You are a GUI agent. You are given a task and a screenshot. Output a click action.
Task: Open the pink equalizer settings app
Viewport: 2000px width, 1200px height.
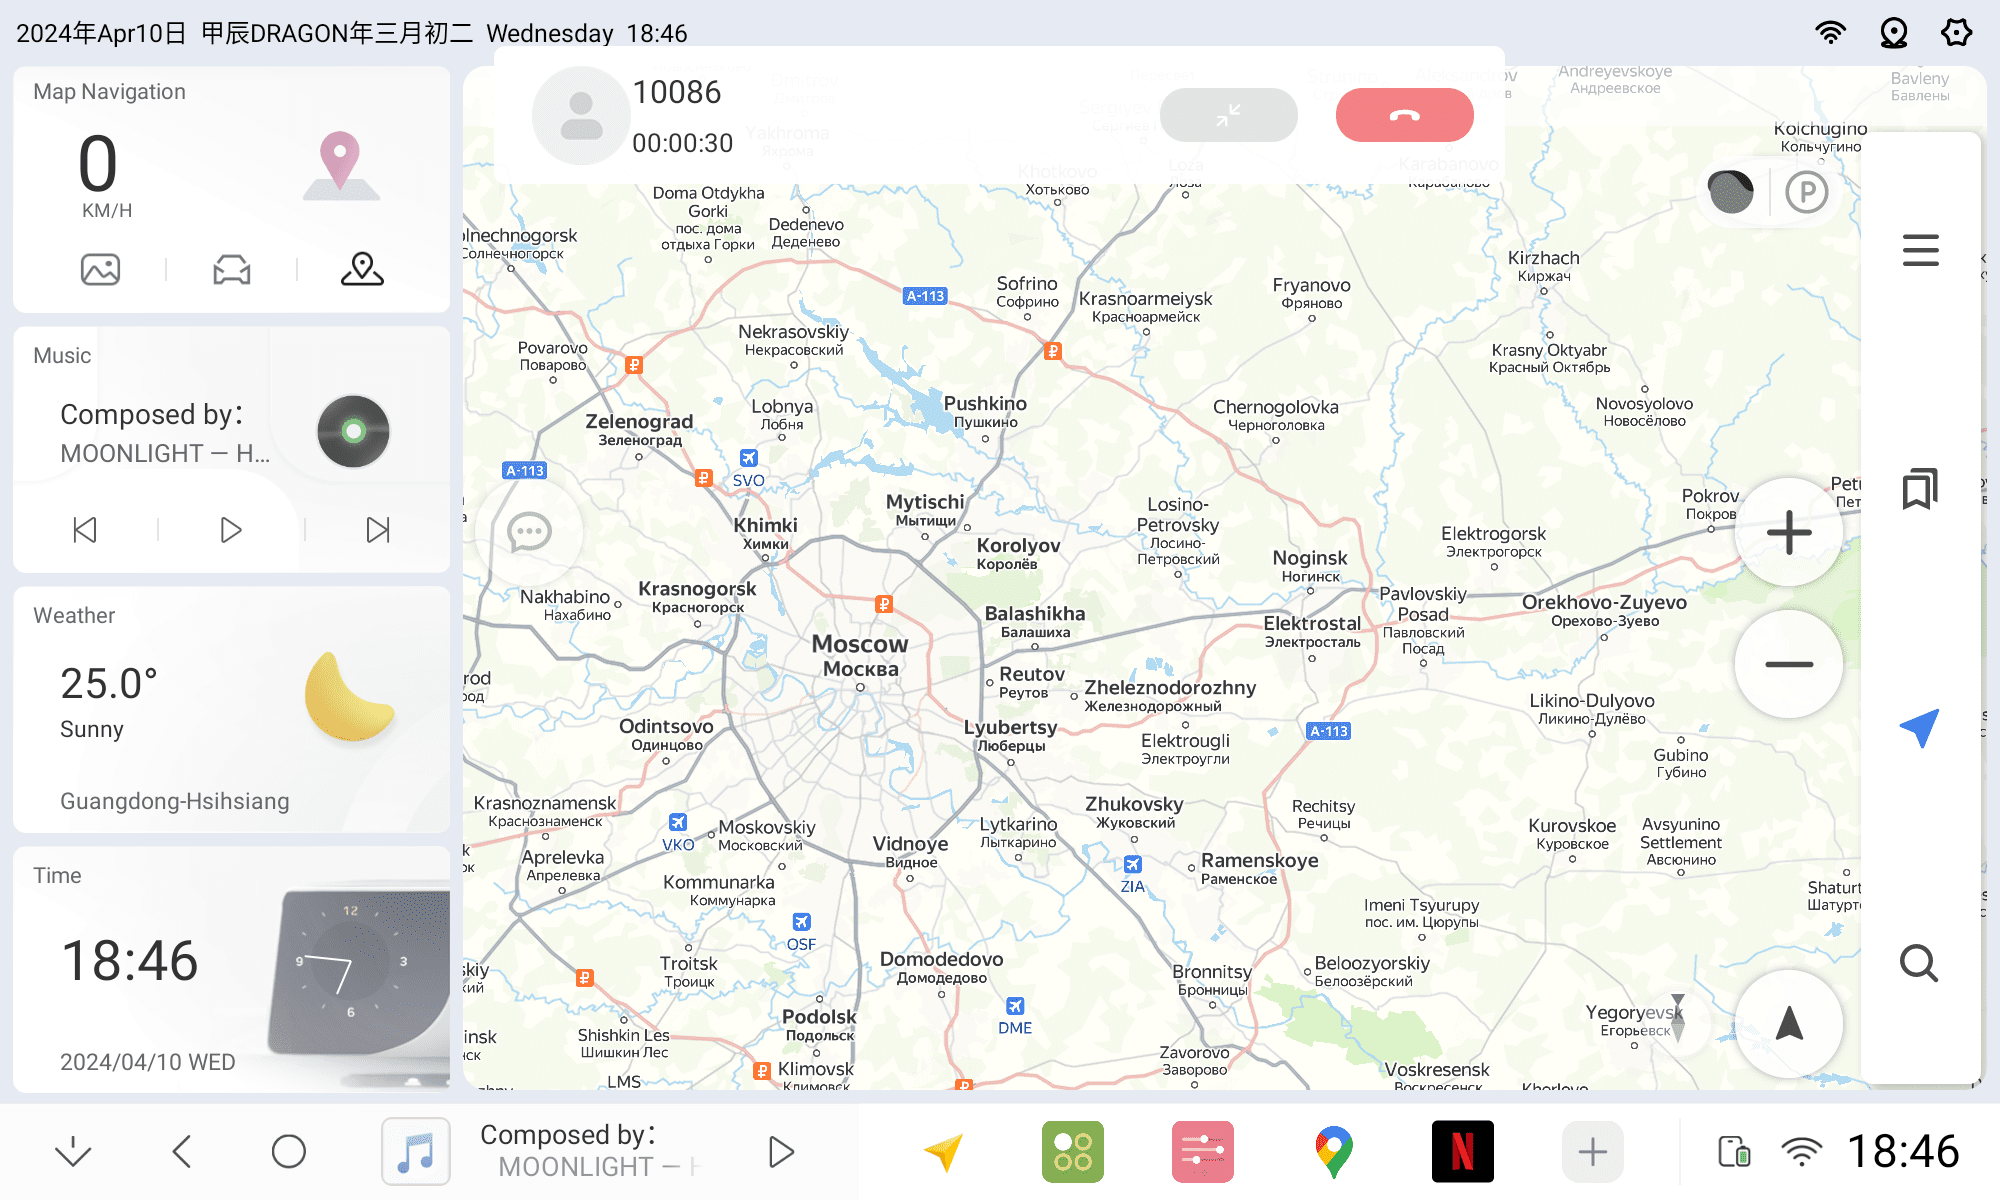click(x=1203, y=1152)
